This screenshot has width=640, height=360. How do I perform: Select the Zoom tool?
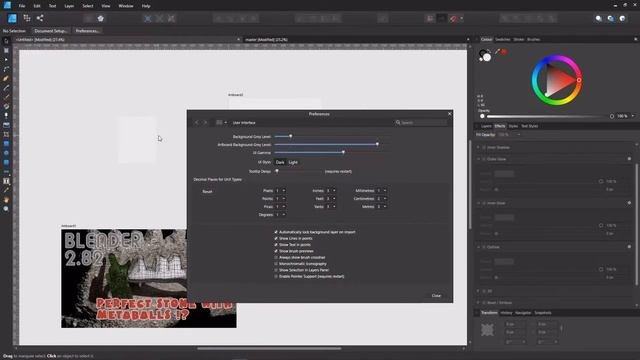6,209
